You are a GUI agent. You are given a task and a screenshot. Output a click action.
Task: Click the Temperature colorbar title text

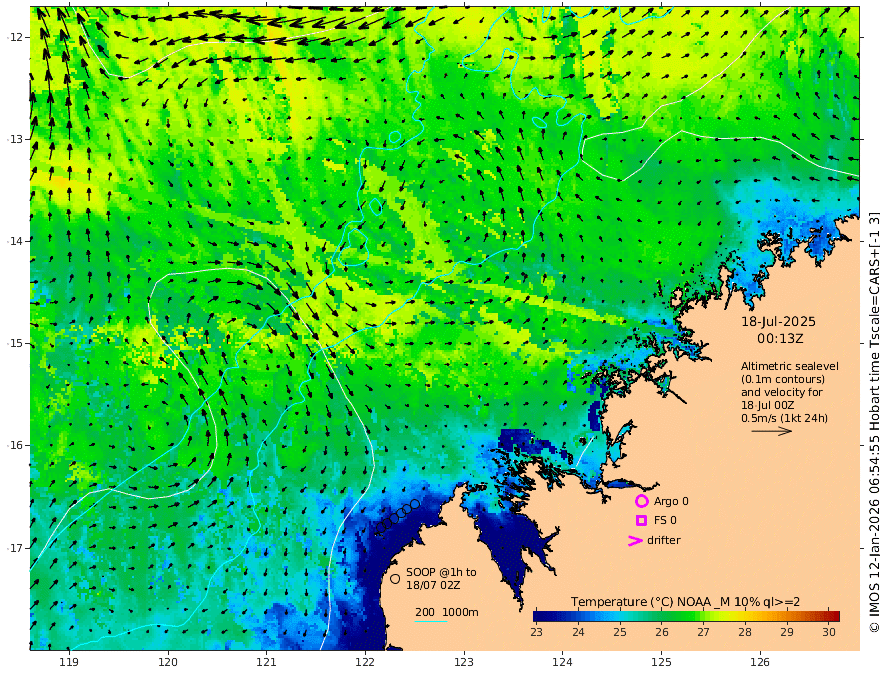point(685,602)
